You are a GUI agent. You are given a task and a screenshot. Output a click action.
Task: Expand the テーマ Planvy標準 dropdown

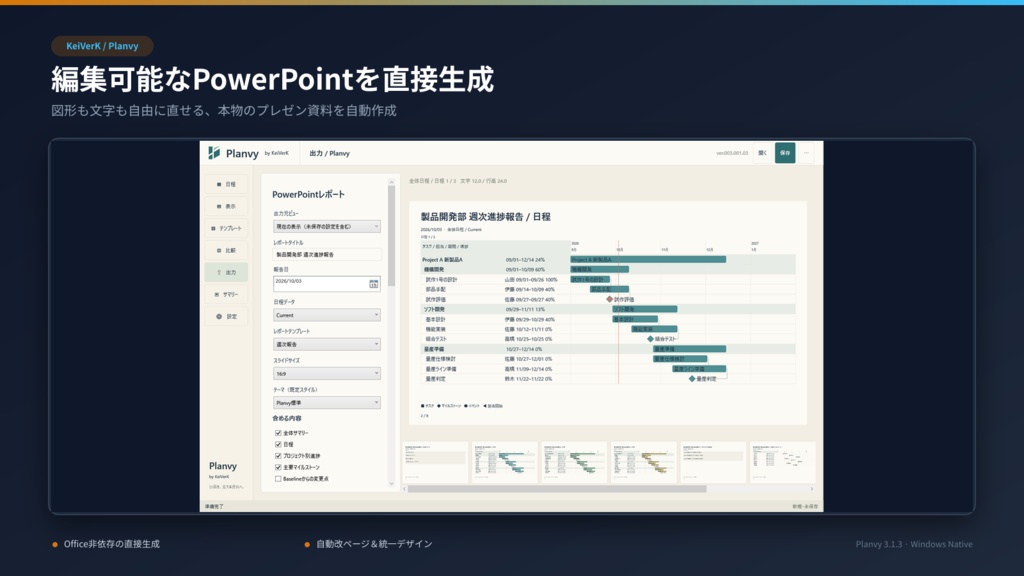[327, 403]
